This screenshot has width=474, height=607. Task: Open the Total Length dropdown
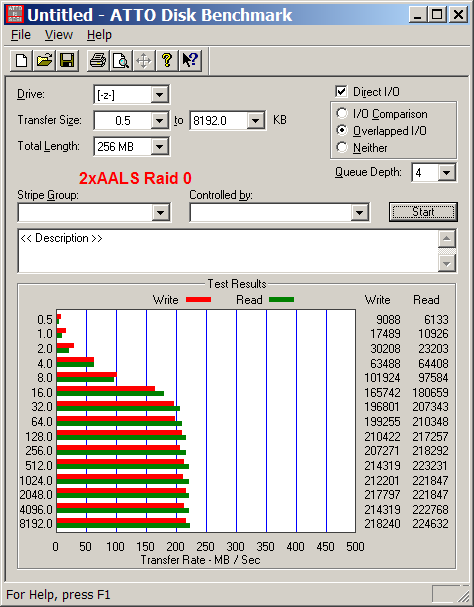tap(159, 147)
